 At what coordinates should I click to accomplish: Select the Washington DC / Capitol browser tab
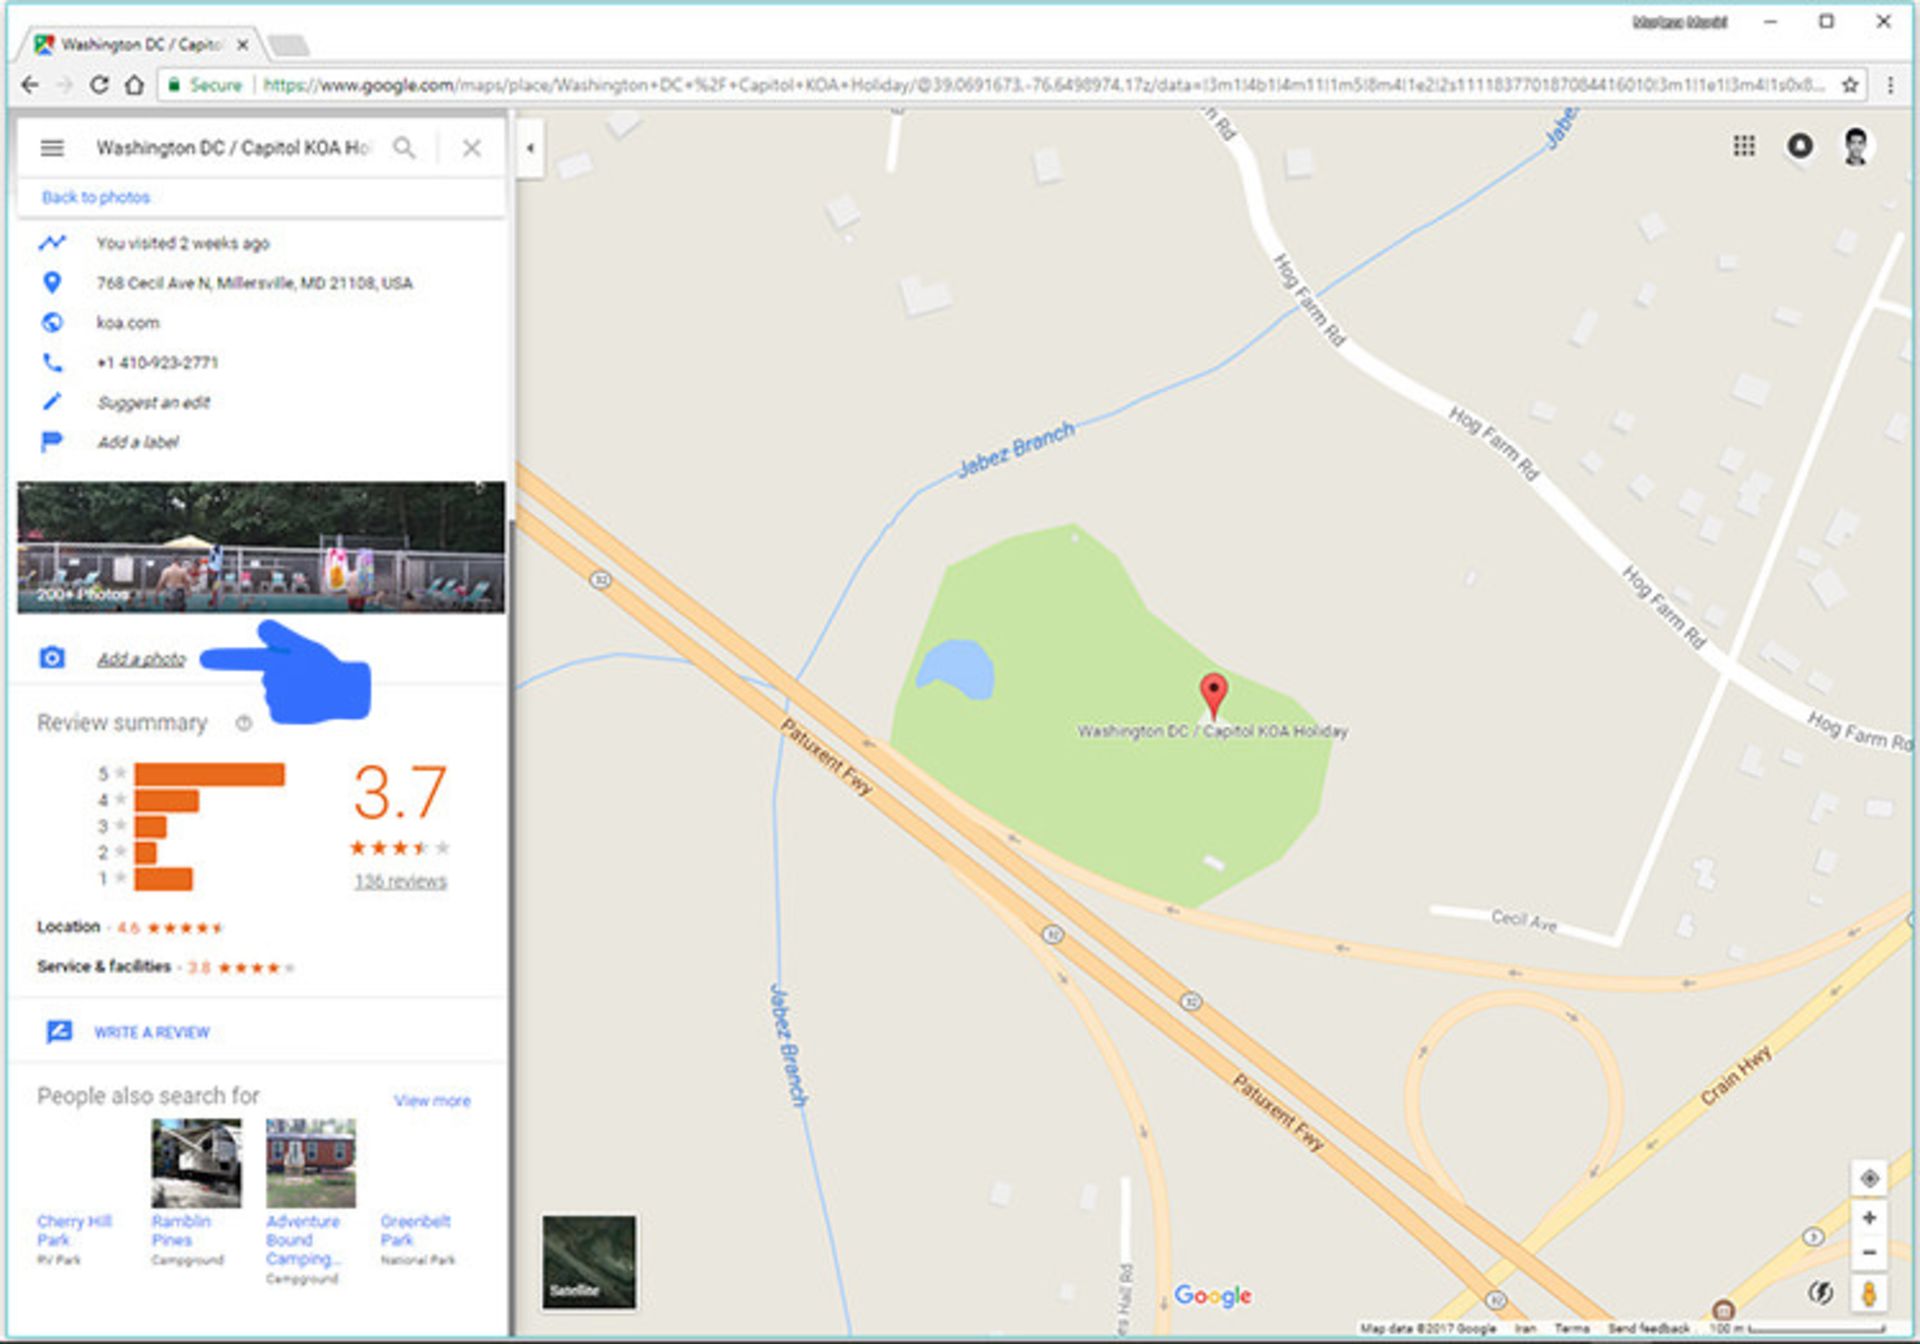pyautogui.click(x=140, y=44)
